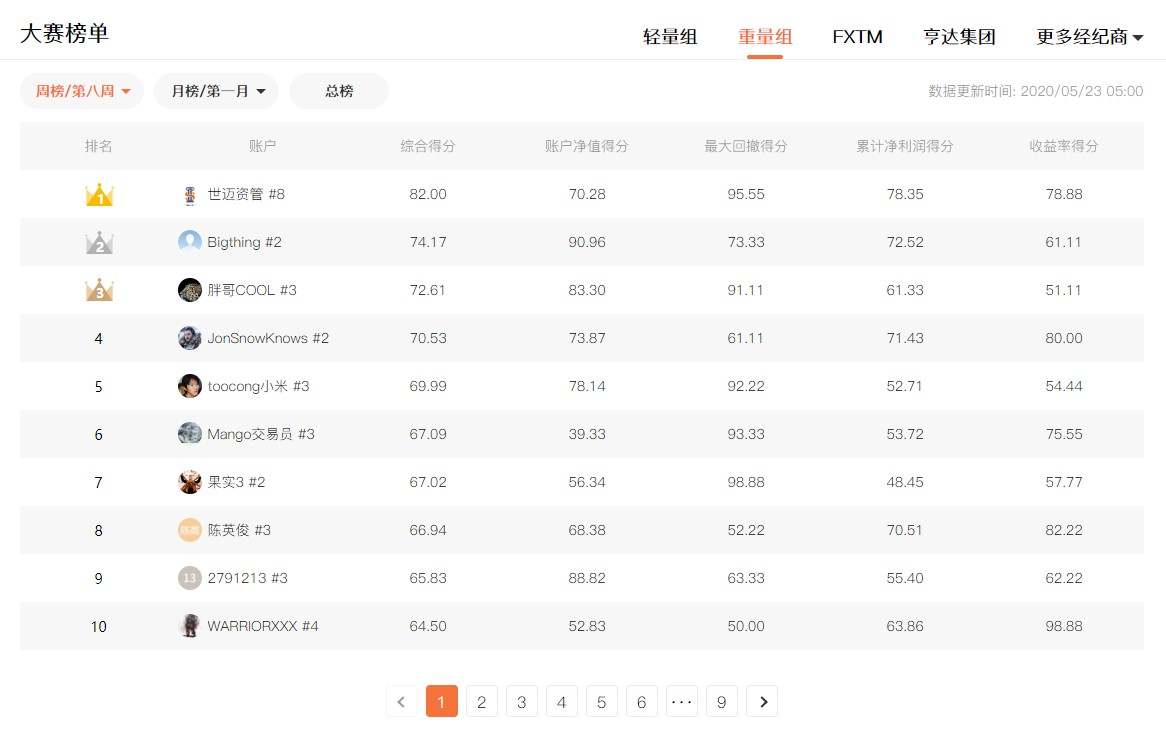Go to page 4
Screen dimensions: 1166x741
561,702
